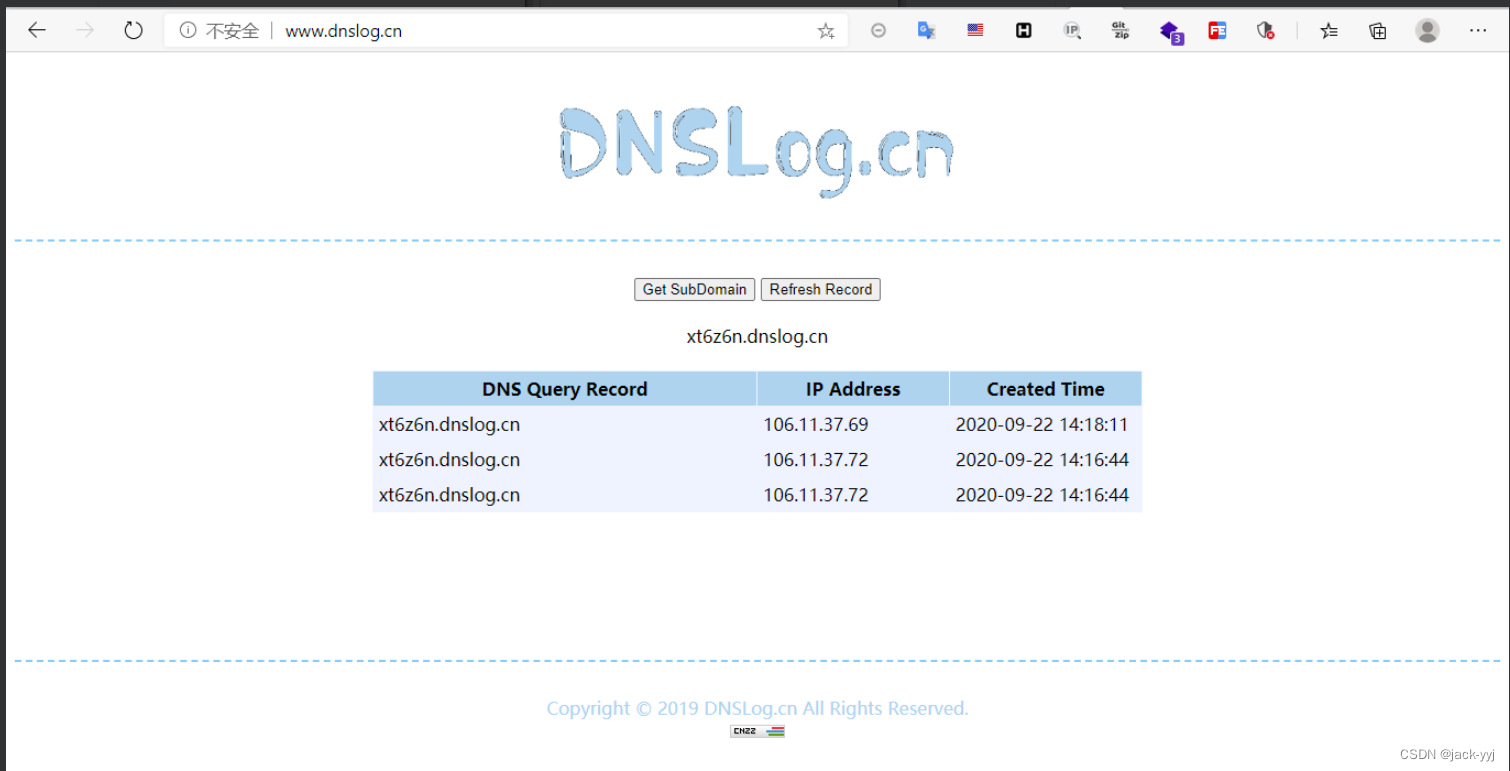Click the Refresh Record button
This screenshot has height=771, width=1510.
pyautogui.click(x=820, y=289)
